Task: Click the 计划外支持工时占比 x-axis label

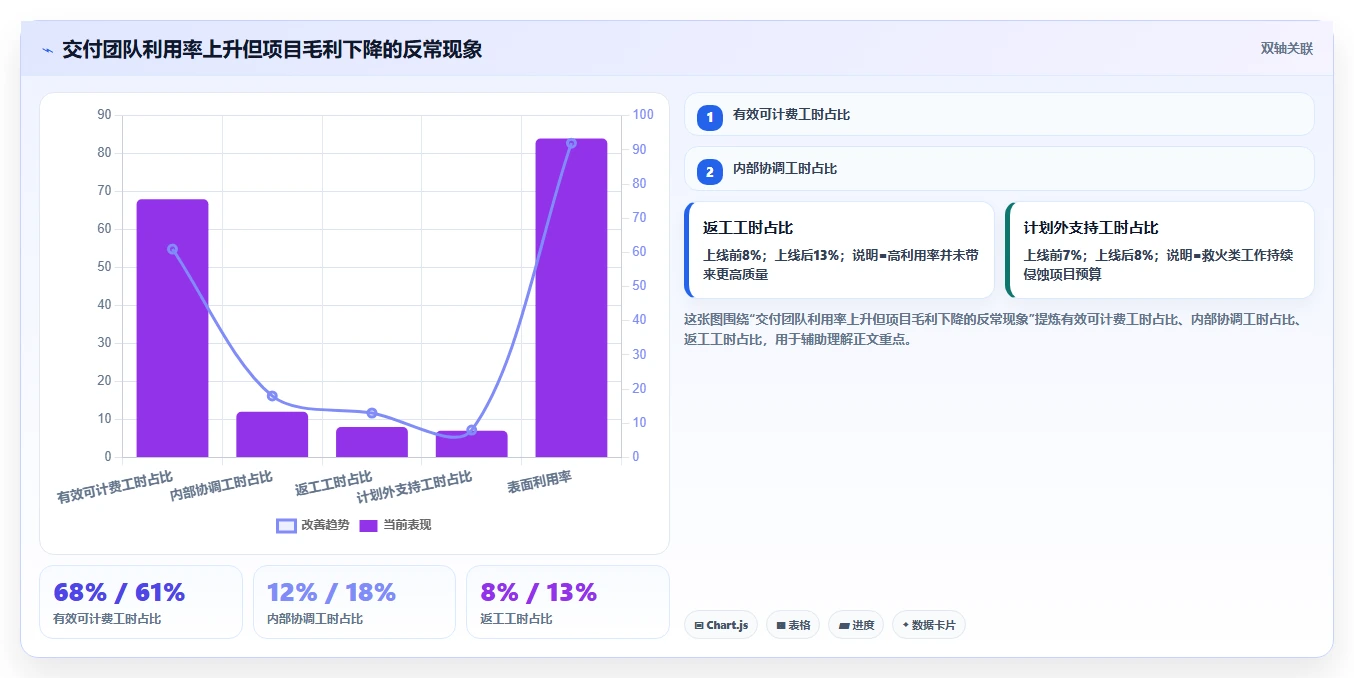Action: pos(414,487)
